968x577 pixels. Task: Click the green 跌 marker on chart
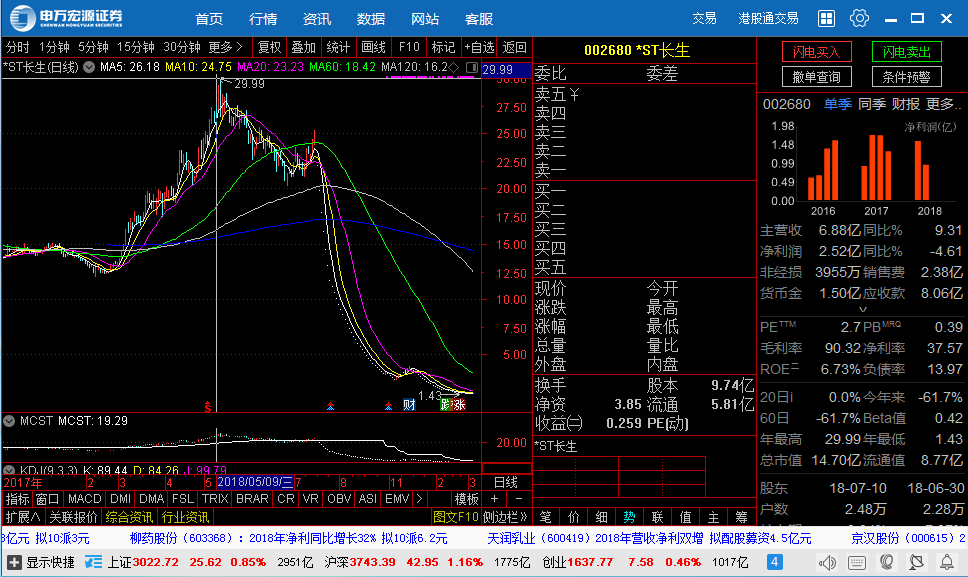(445, 405)
